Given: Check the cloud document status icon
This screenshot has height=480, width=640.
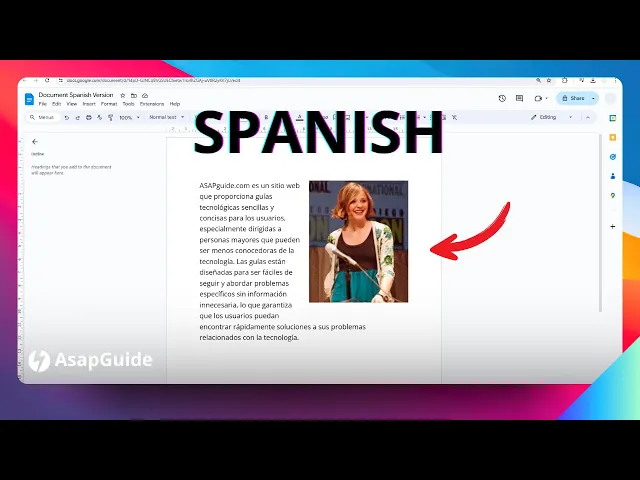Looking at the screenshot, I should 145,95.
